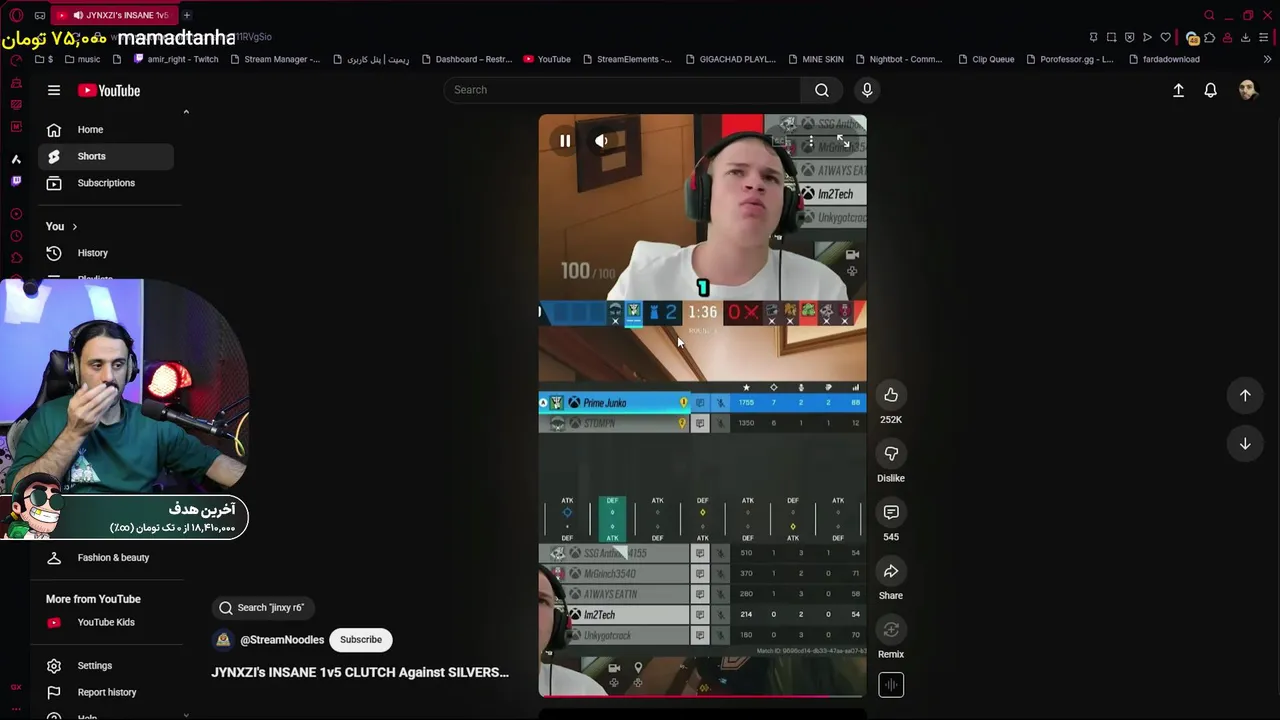Viewport: 1280px width, 720px height.
Task: Dislike this Short
Action: pos(891,454)
